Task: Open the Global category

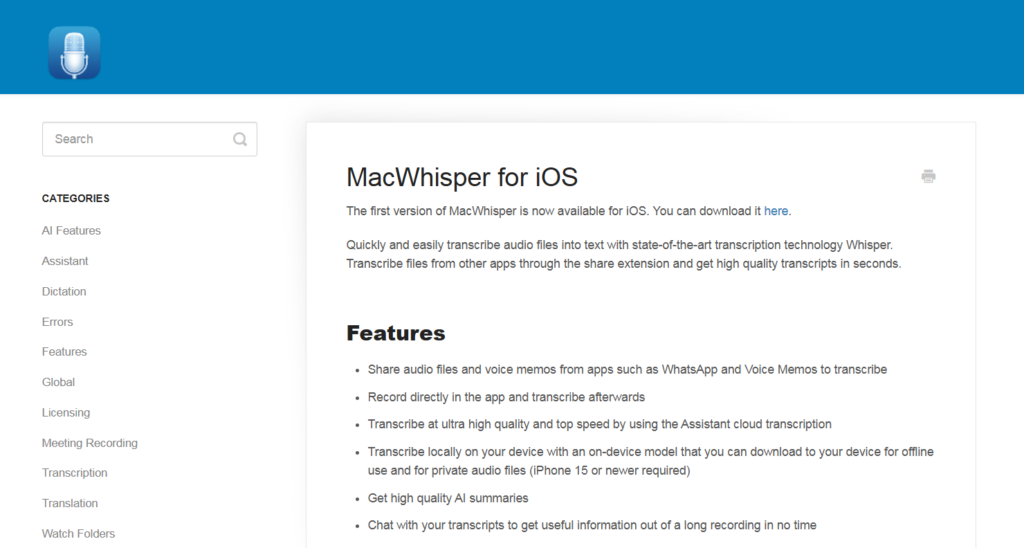Action: tap(58, 382)
